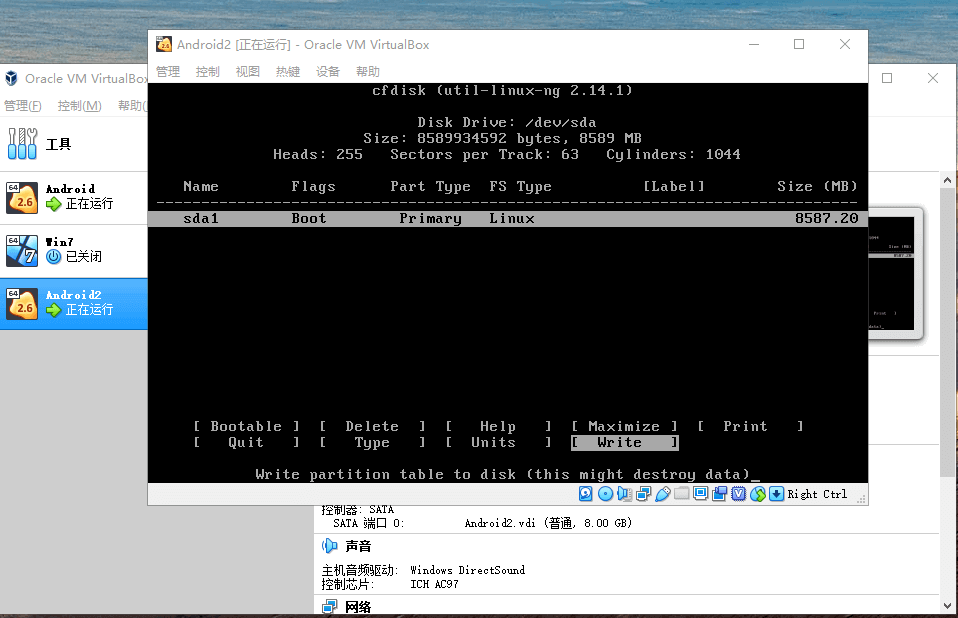Open the 工具 tools item in sidebar

pos(58,144)
